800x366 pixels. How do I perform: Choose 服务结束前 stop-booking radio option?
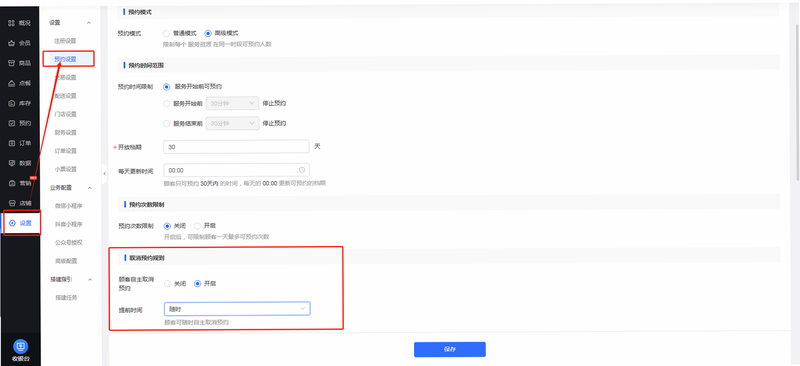pos(183,124)
